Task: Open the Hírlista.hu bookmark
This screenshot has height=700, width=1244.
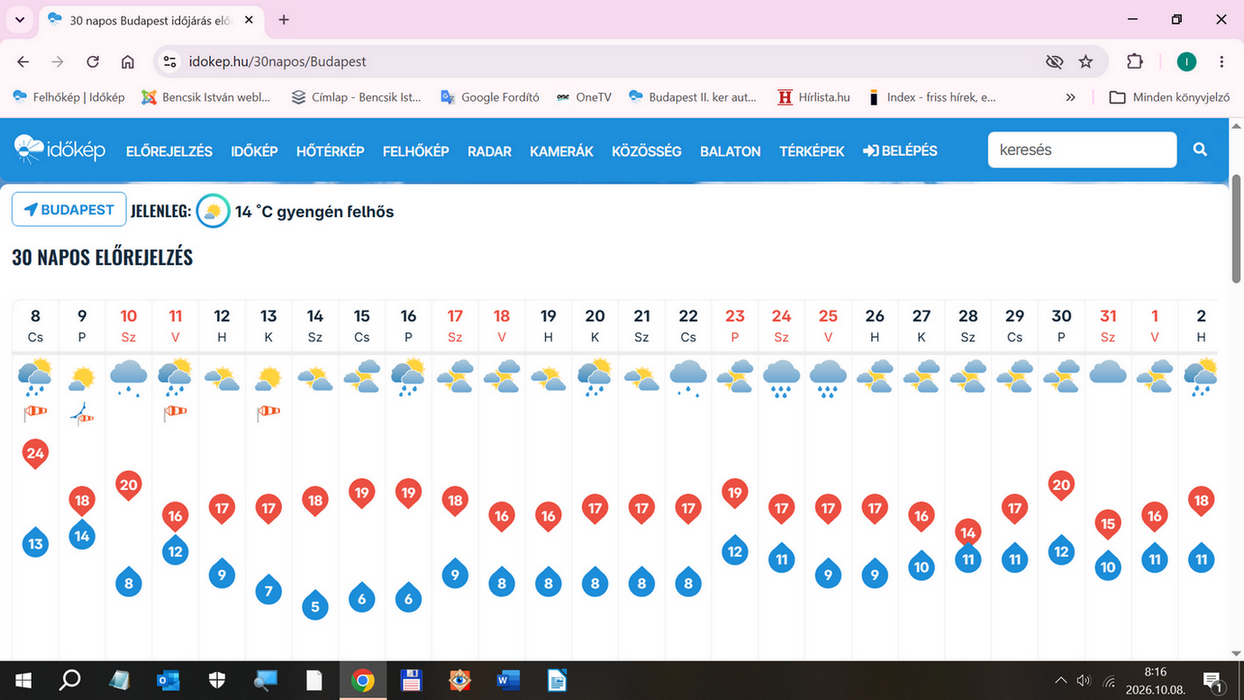Action: (813, 97)
